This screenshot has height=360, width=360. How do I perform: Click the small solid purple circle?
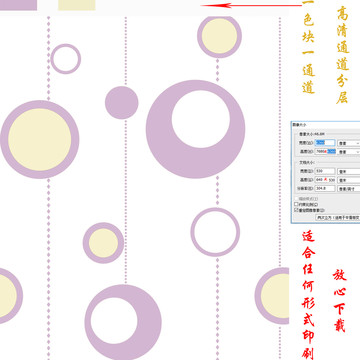122,103
